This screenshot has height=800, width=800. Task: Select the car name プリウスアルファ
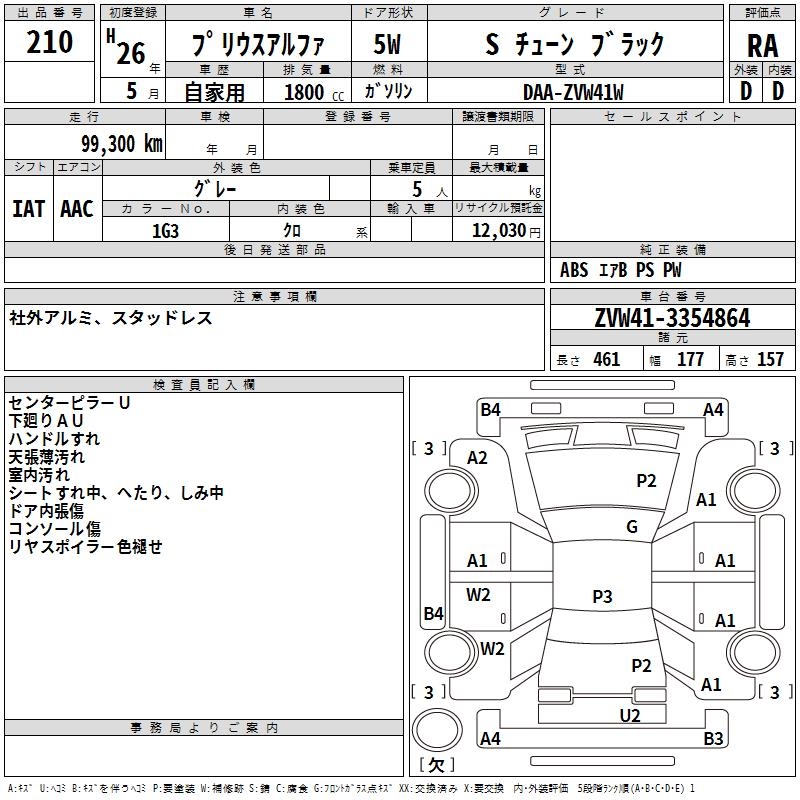click(258, 44)
